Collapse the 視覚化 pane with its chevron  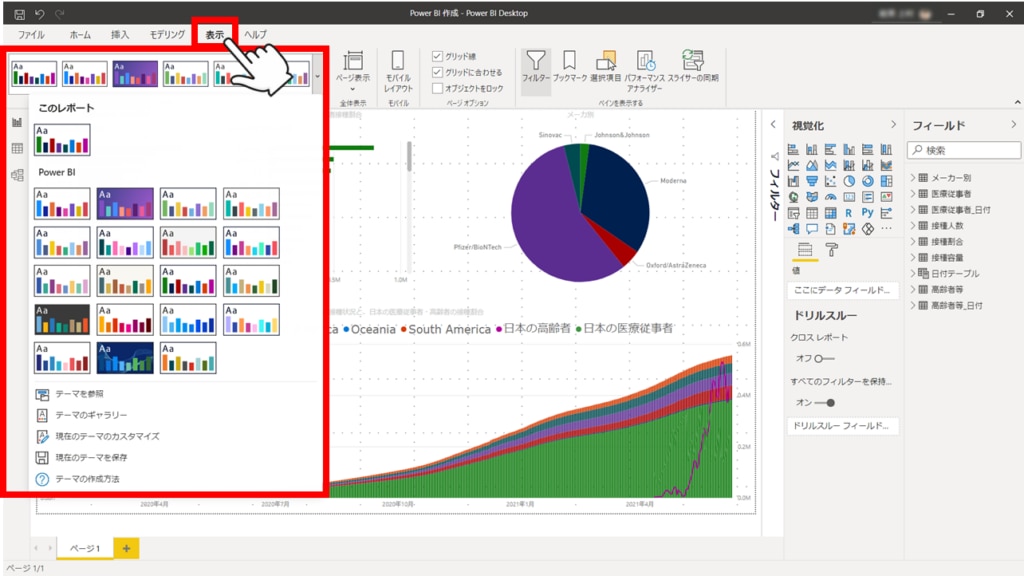click(x=893, y=125)
